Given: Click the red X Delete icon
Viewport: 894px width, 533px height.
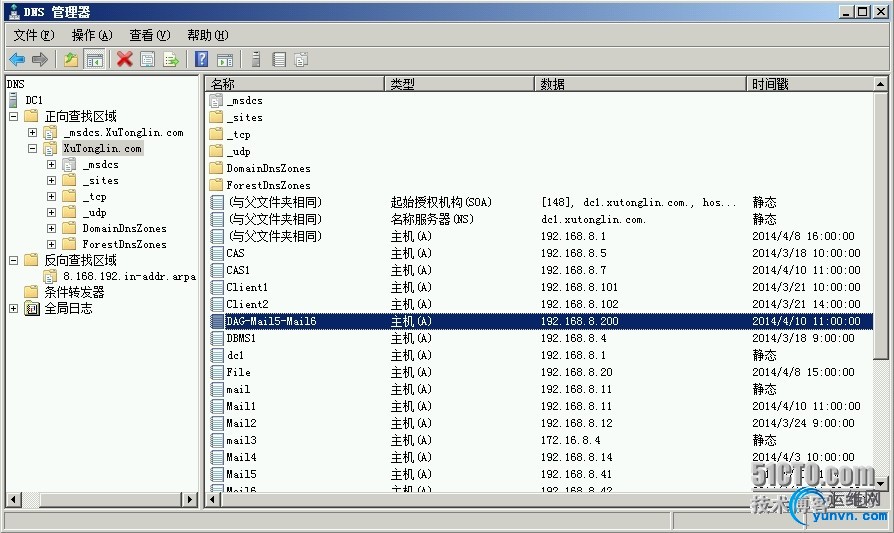Looking at the screenshot, I should (124, 59).
